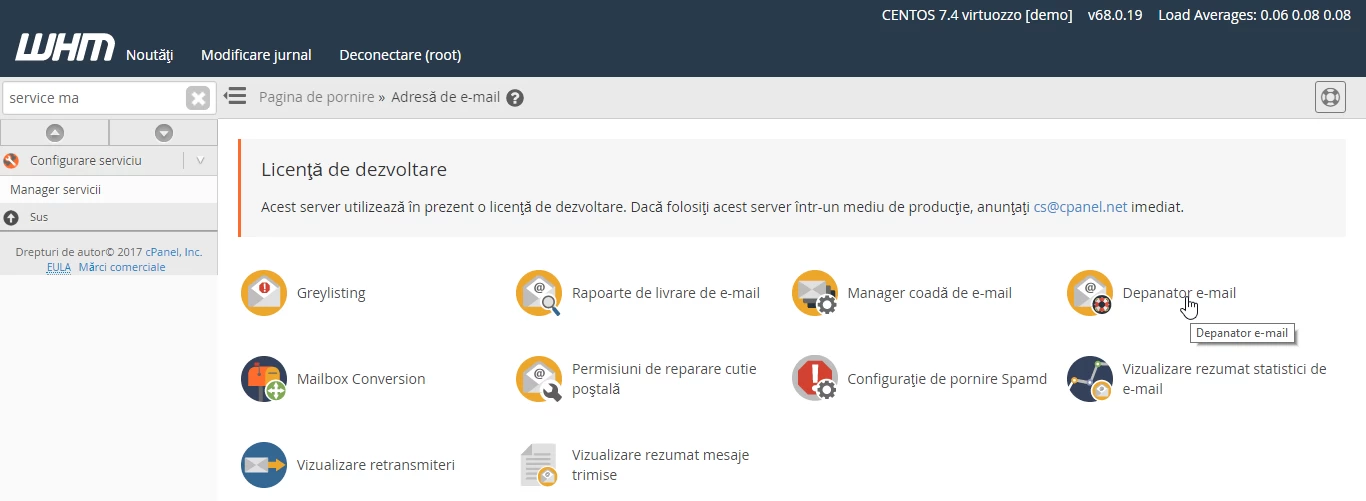Click Permisiuni de reparare cutie poştală text
The width and height of the screenshot is (1366, 501).
[x=664, y=379]
